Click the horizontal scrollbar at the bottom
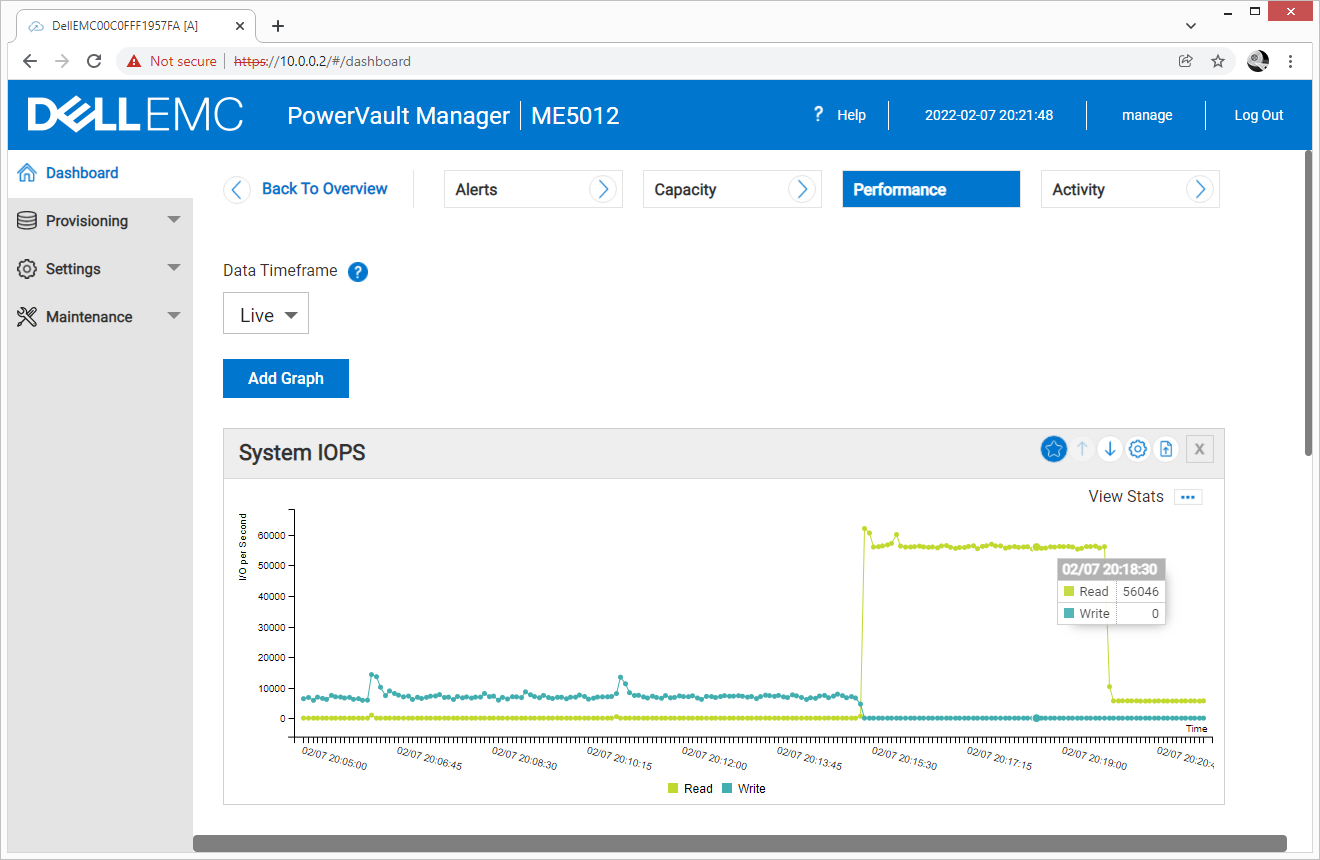 (739, 843)
